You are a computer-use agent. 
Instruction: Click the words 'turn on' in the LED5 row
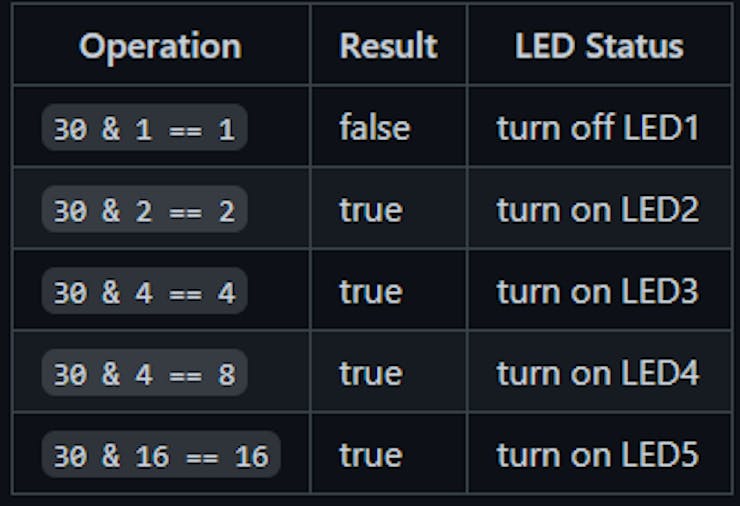tap(555, 456)
